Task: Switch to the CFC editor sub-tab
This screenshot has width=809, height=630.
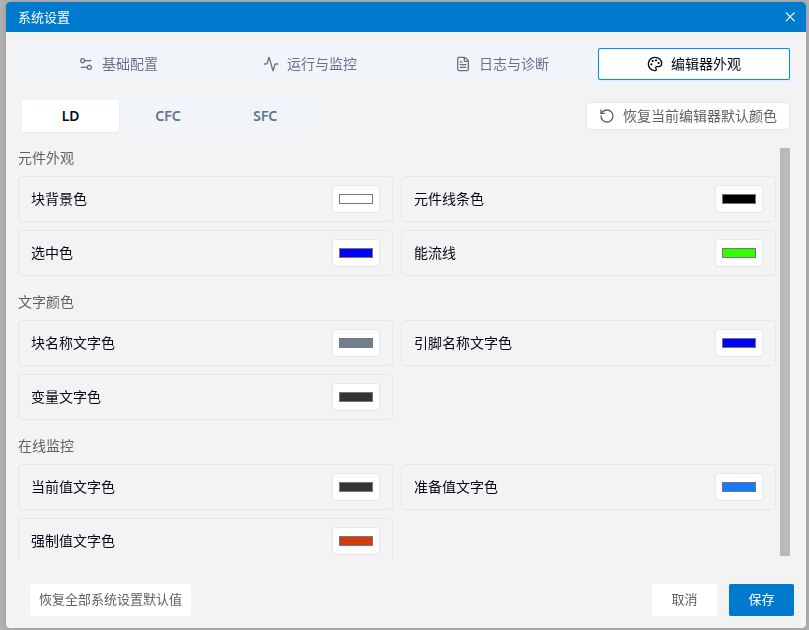Action: pyautogui.click(x=168, y=116)
